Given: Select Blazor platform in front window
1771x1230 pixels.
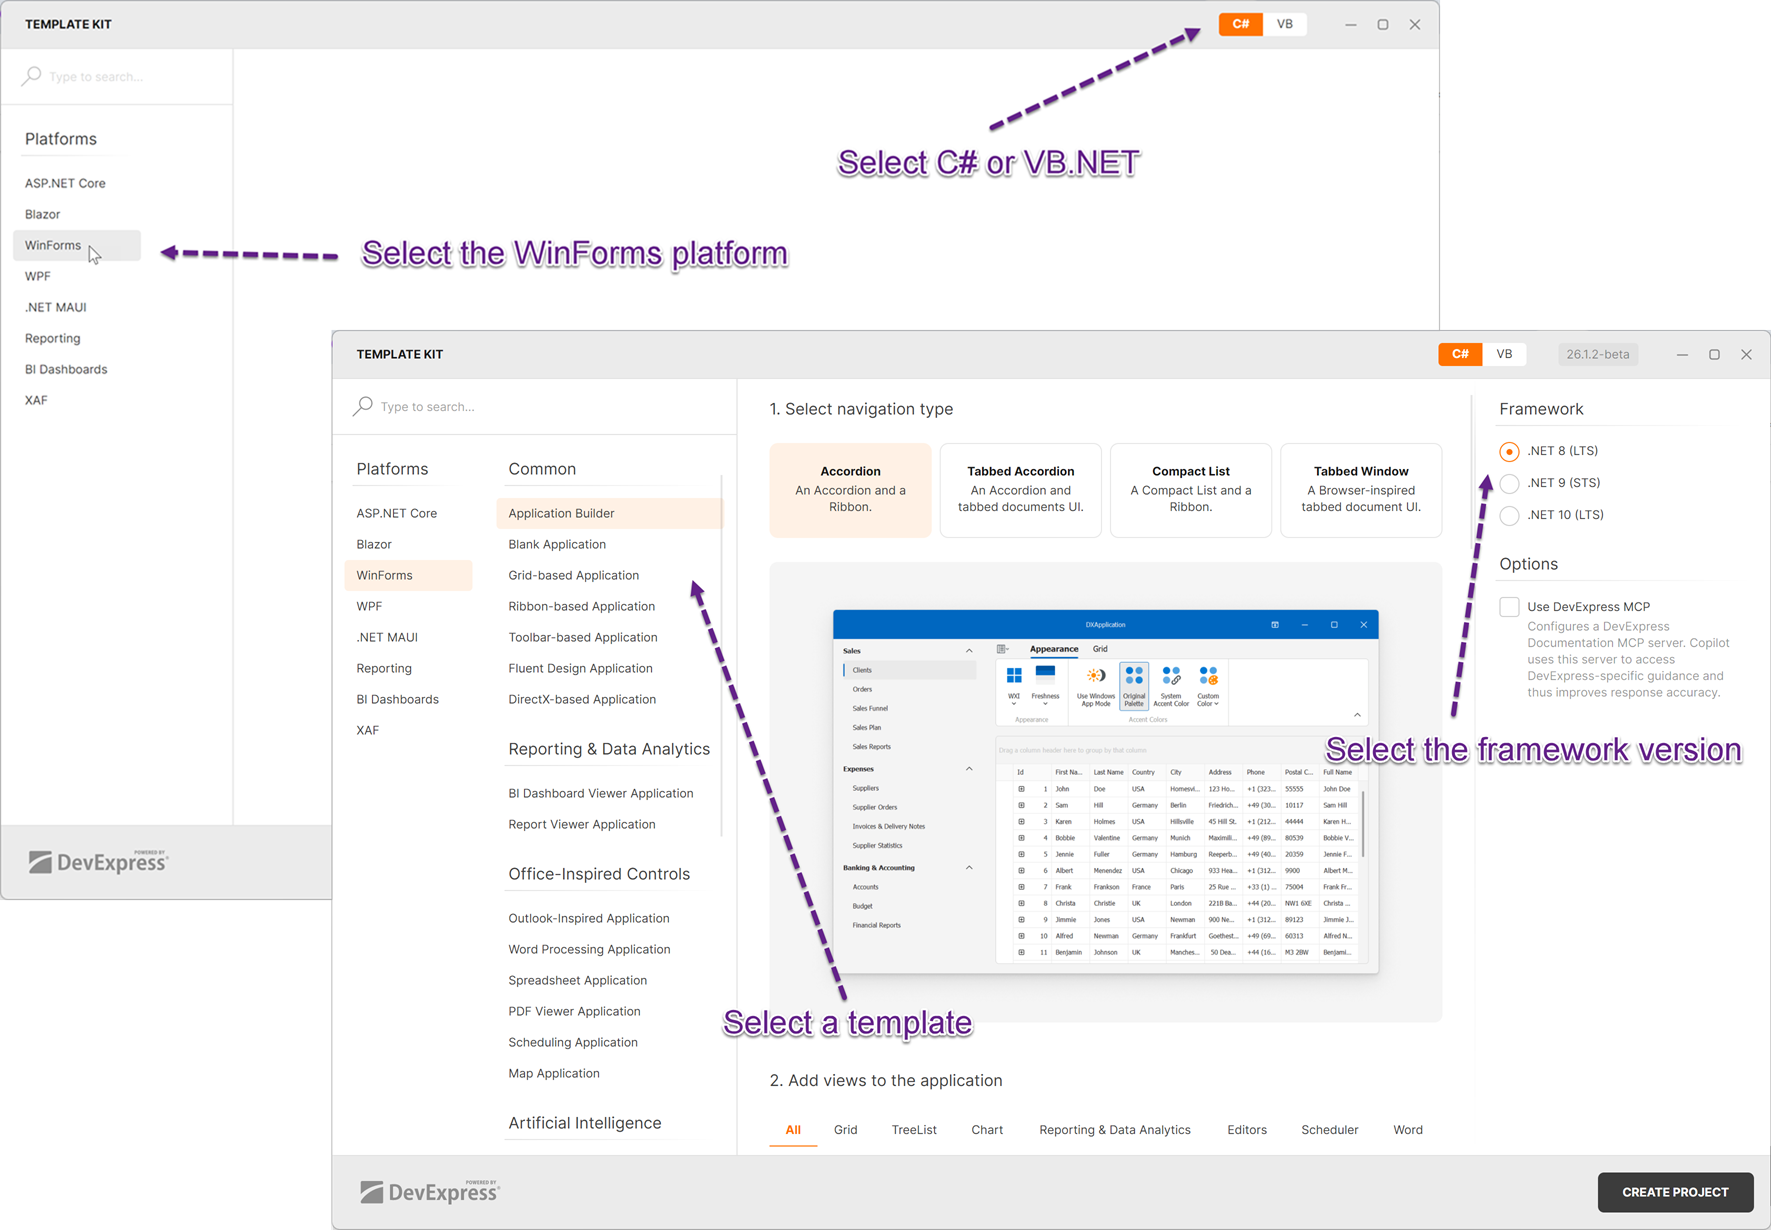Looking at the screenshot, I should coord(374,544).
